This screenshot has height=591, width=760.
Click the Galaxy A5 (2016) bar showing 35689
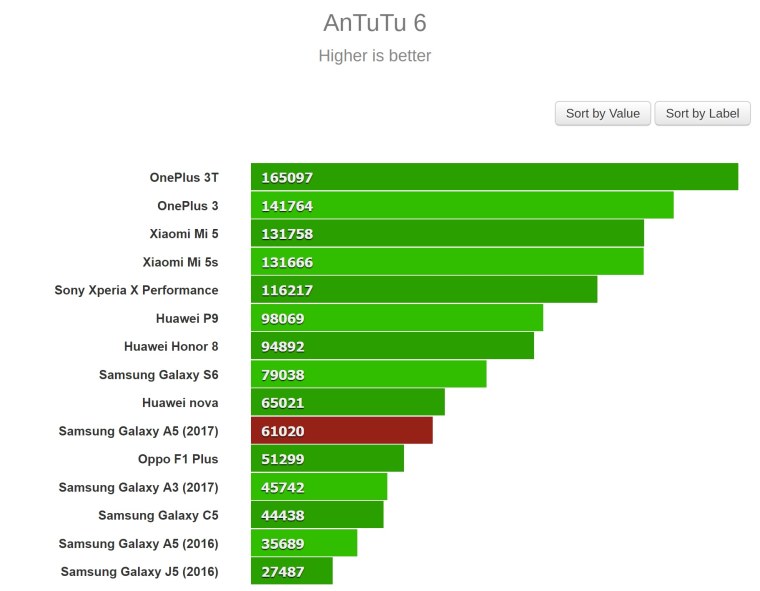(304, 543)
